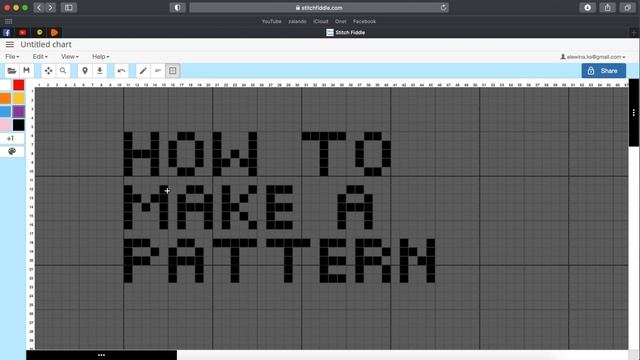Image resolution: width=640 pixels, height=360 pixels.
Task: Open the File menu
Action: pyautogui.click(x=12, y=57)
